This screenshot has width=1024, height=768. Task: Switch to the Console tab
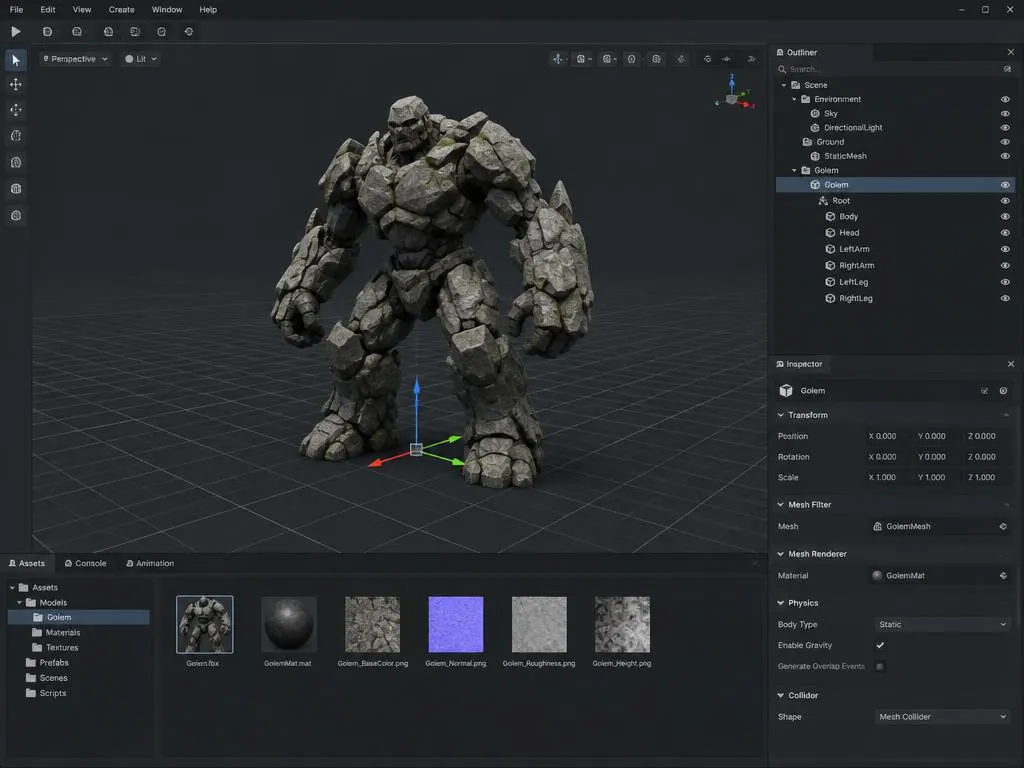pos(86,563)
